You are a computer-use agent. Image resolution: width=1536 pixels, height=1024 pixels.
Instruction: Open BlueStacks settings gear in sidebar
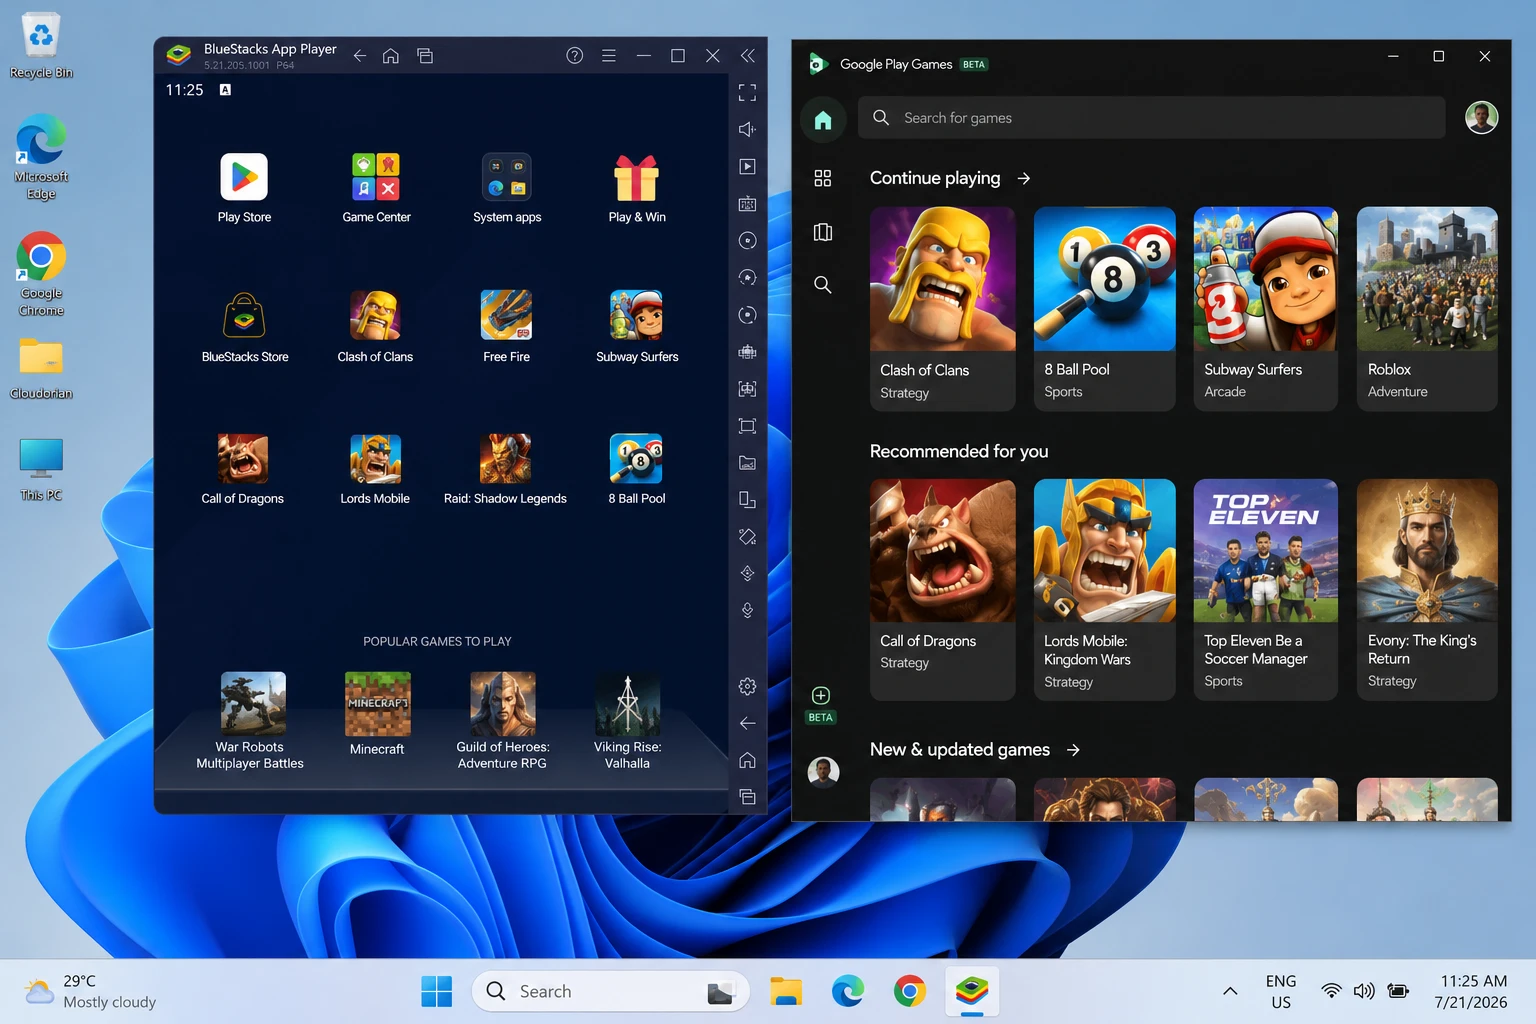(x=747, y=686)
